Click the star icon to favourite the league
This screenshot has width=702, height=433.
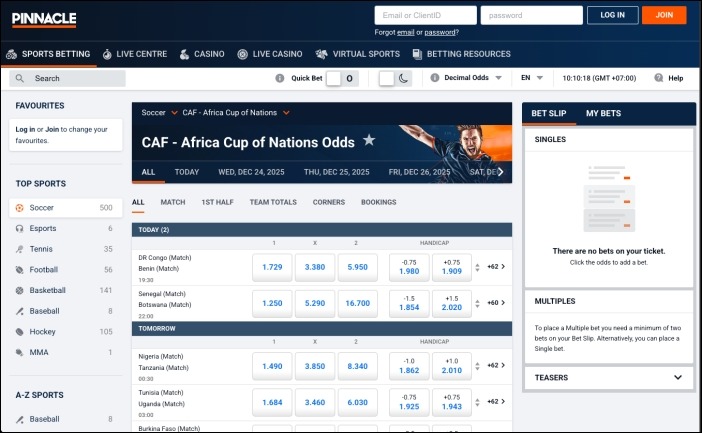click(x=369, y=141)
